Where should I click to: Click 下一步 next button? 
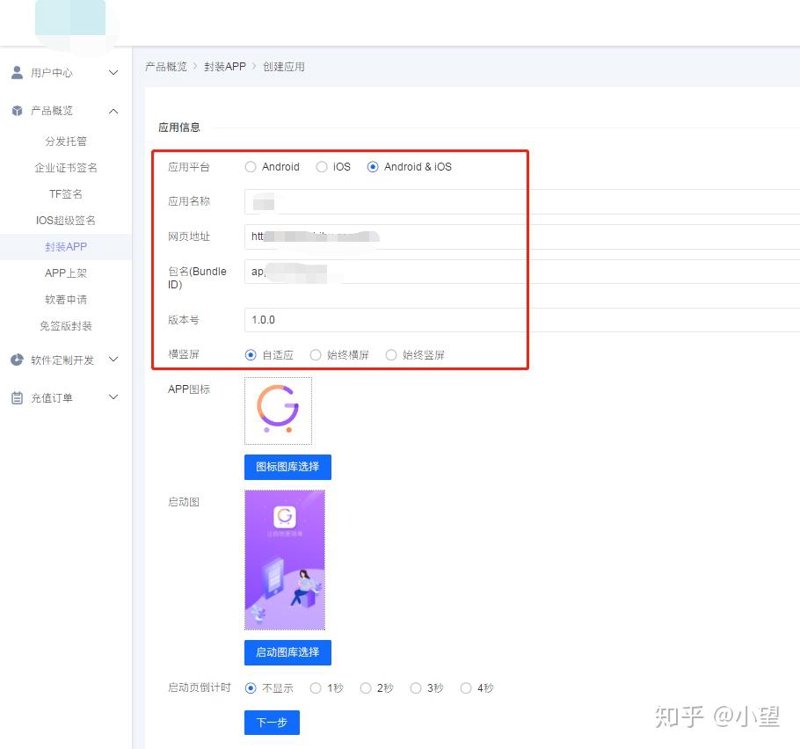pos(272,722)
